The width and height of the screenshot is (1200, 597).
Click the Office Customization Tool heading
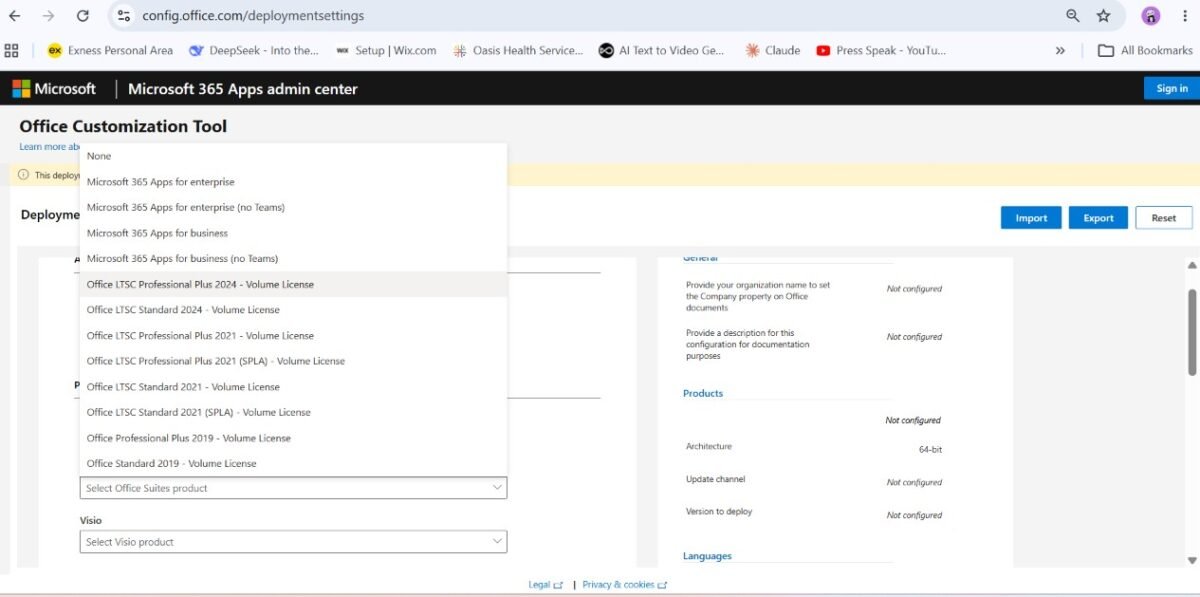click(x=123, y=126)
